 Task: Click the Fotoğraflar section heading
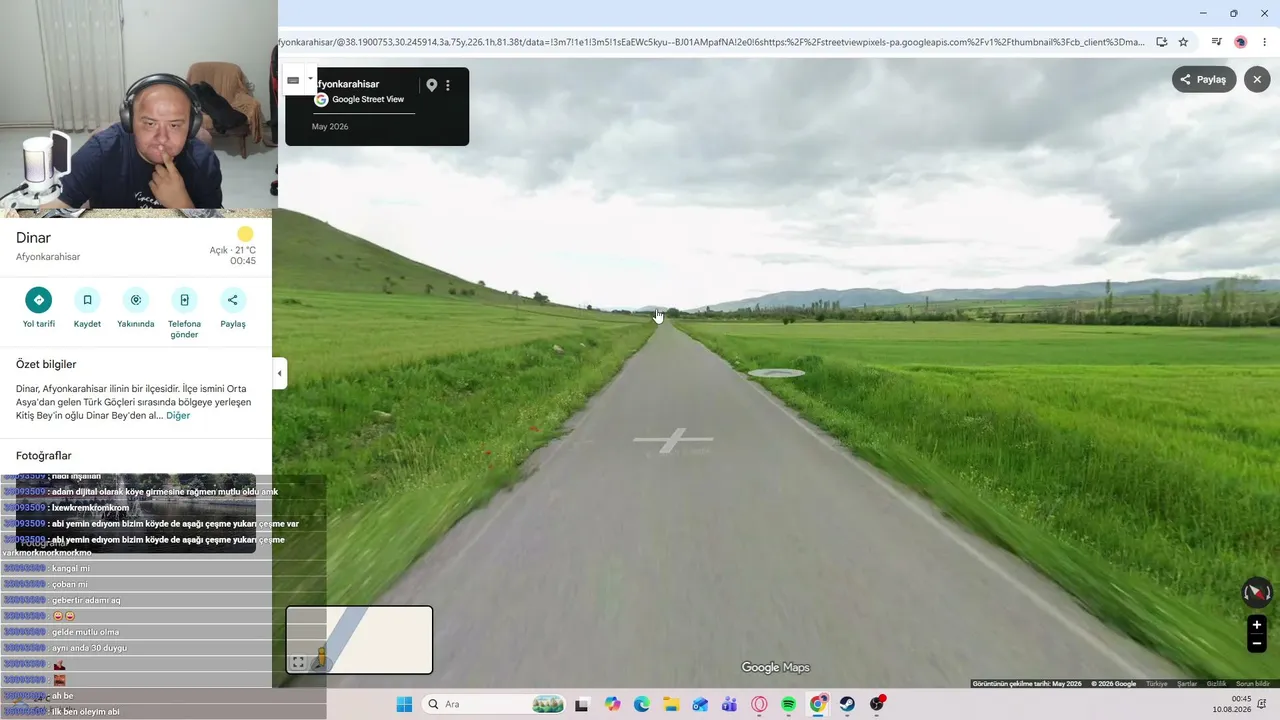(x=44, y=456)
